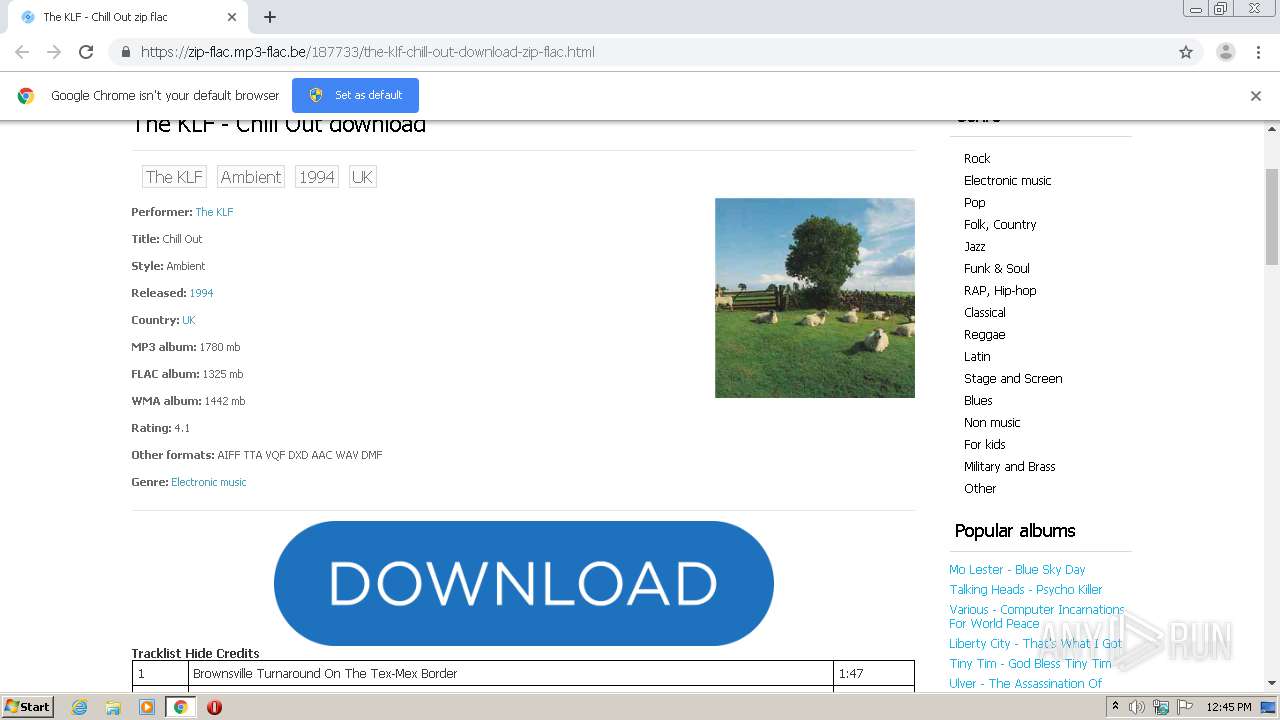Select Electronic music in genre sidebar

click(1008, 180)
